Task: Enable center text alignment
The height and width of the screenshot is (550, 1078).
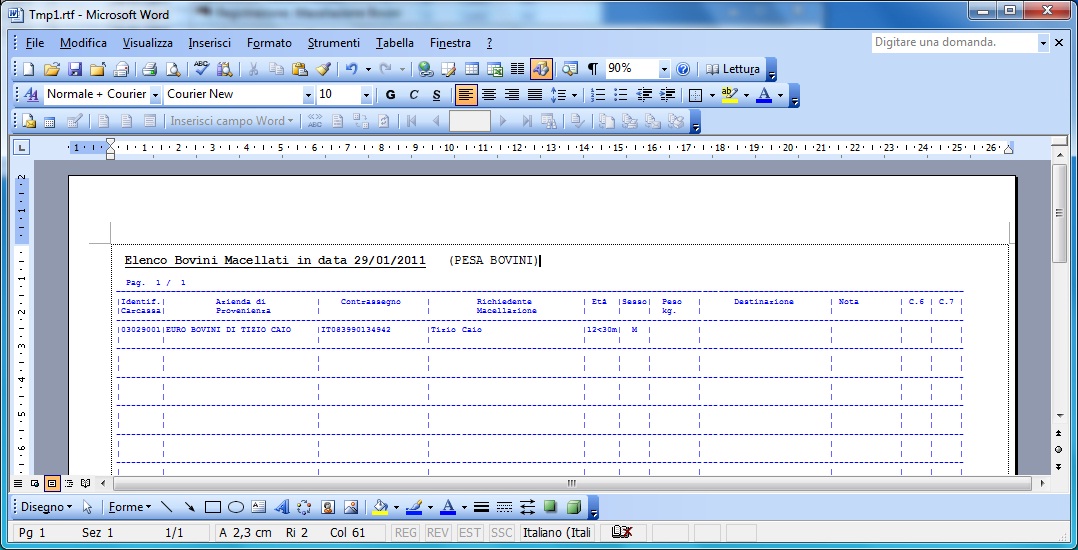Action: 489,95
